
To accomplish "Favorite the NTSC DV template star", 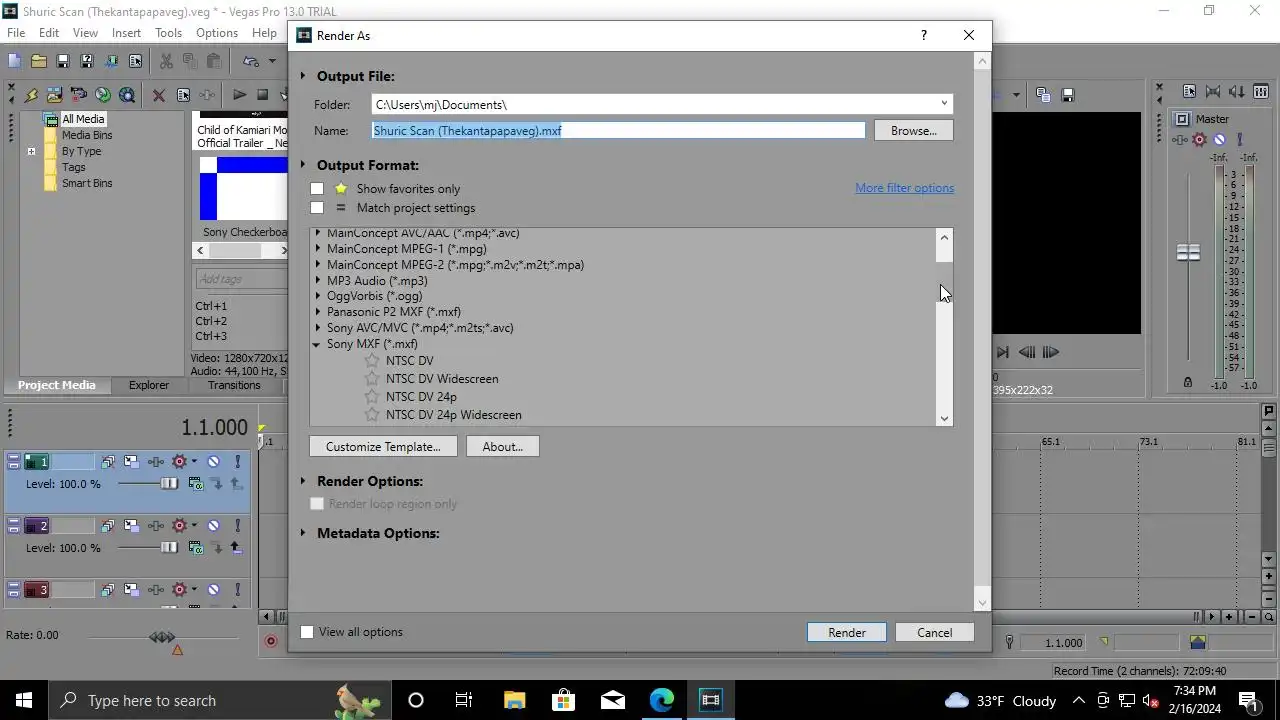I will point(372,361).
